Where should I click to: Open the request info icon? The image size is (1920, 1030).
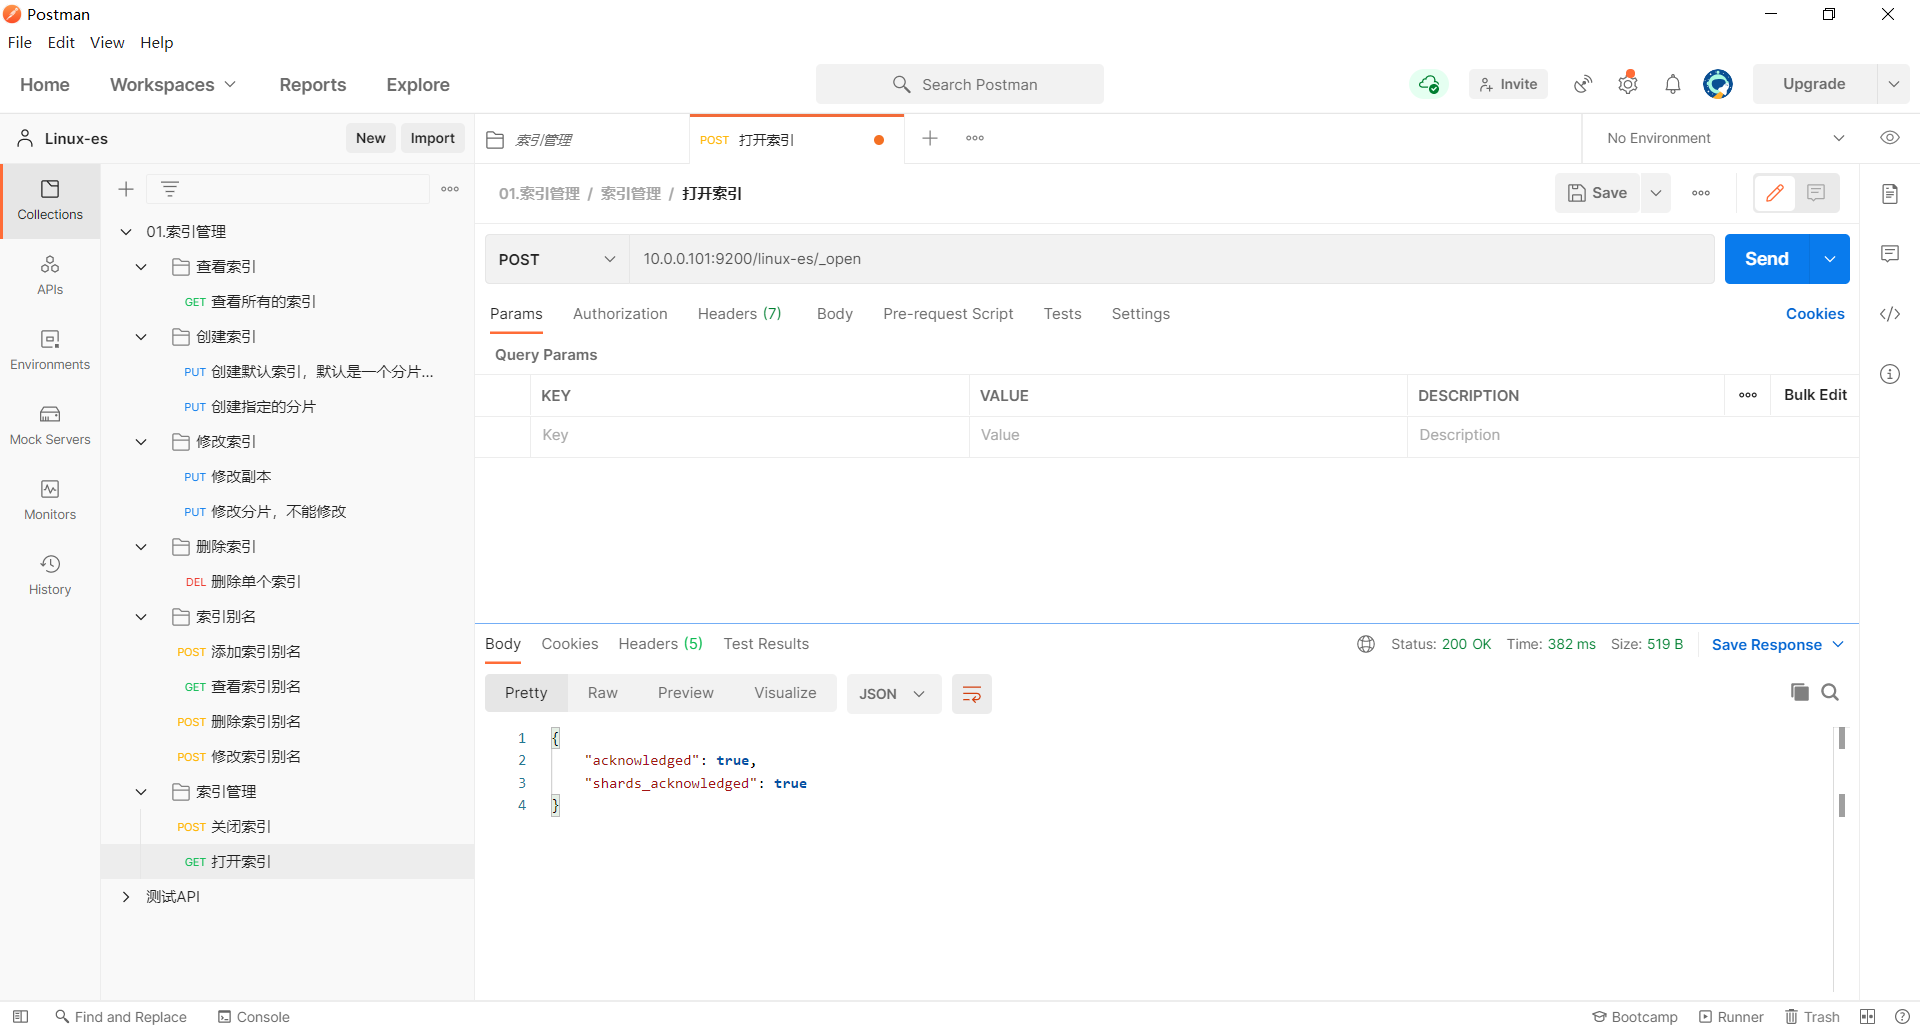1890,374
